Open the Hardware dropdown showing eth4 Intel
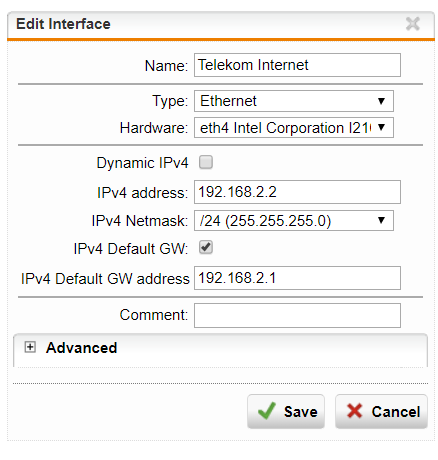The width and height of the screenshot is (438, 460). coord(294,127)
